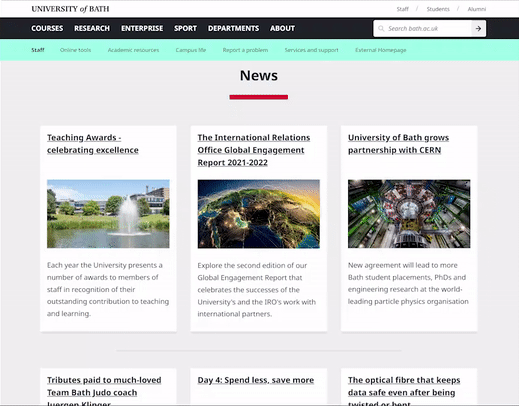Open the Staff link in top bar
Screen dimensions: 519x406
(402, 9)
